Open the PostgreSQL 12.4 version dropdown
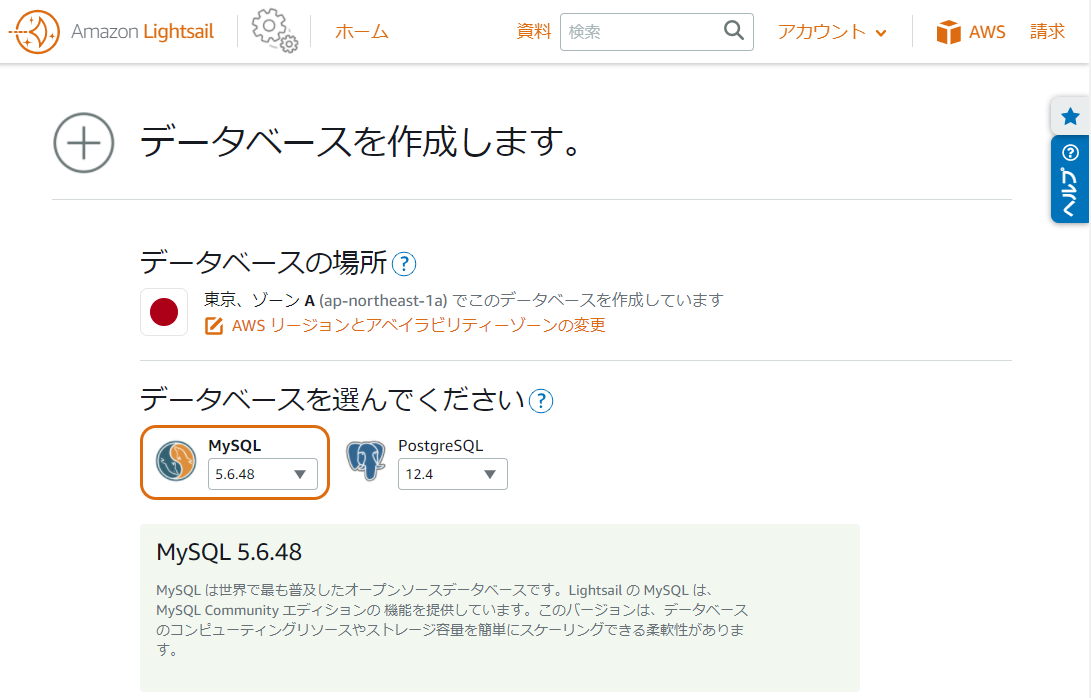1091x698 pixels. 452,474
